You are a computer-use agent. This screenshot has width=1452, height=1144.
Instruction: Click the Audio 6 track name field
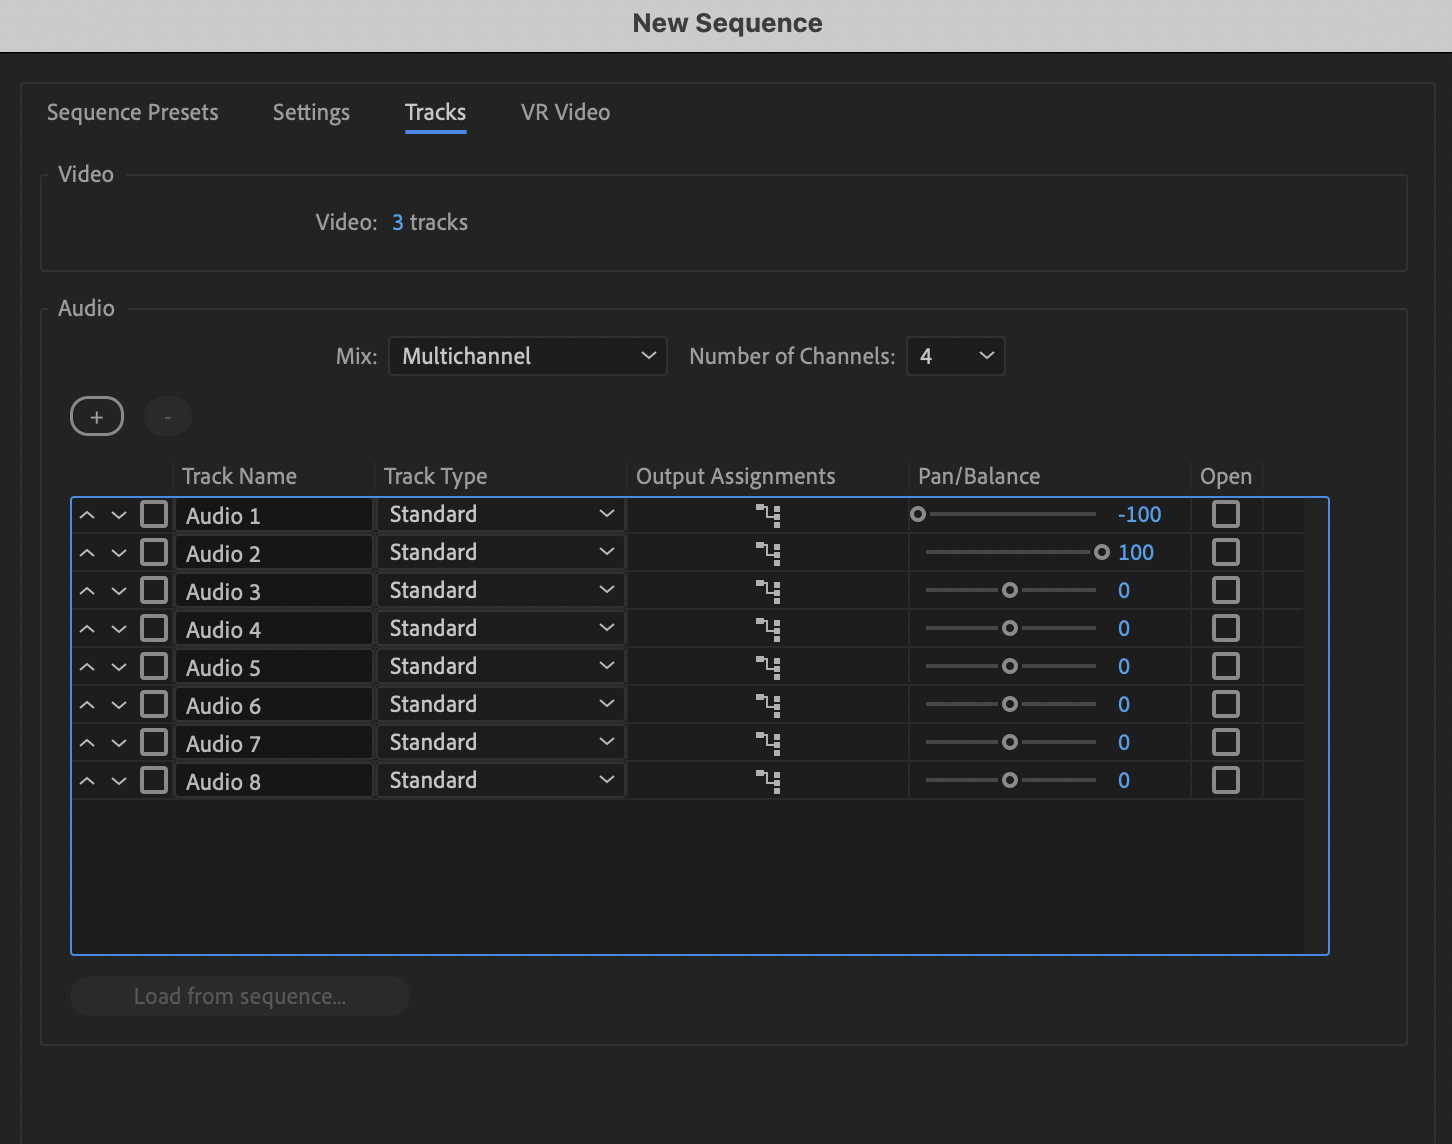pos(273,706)
